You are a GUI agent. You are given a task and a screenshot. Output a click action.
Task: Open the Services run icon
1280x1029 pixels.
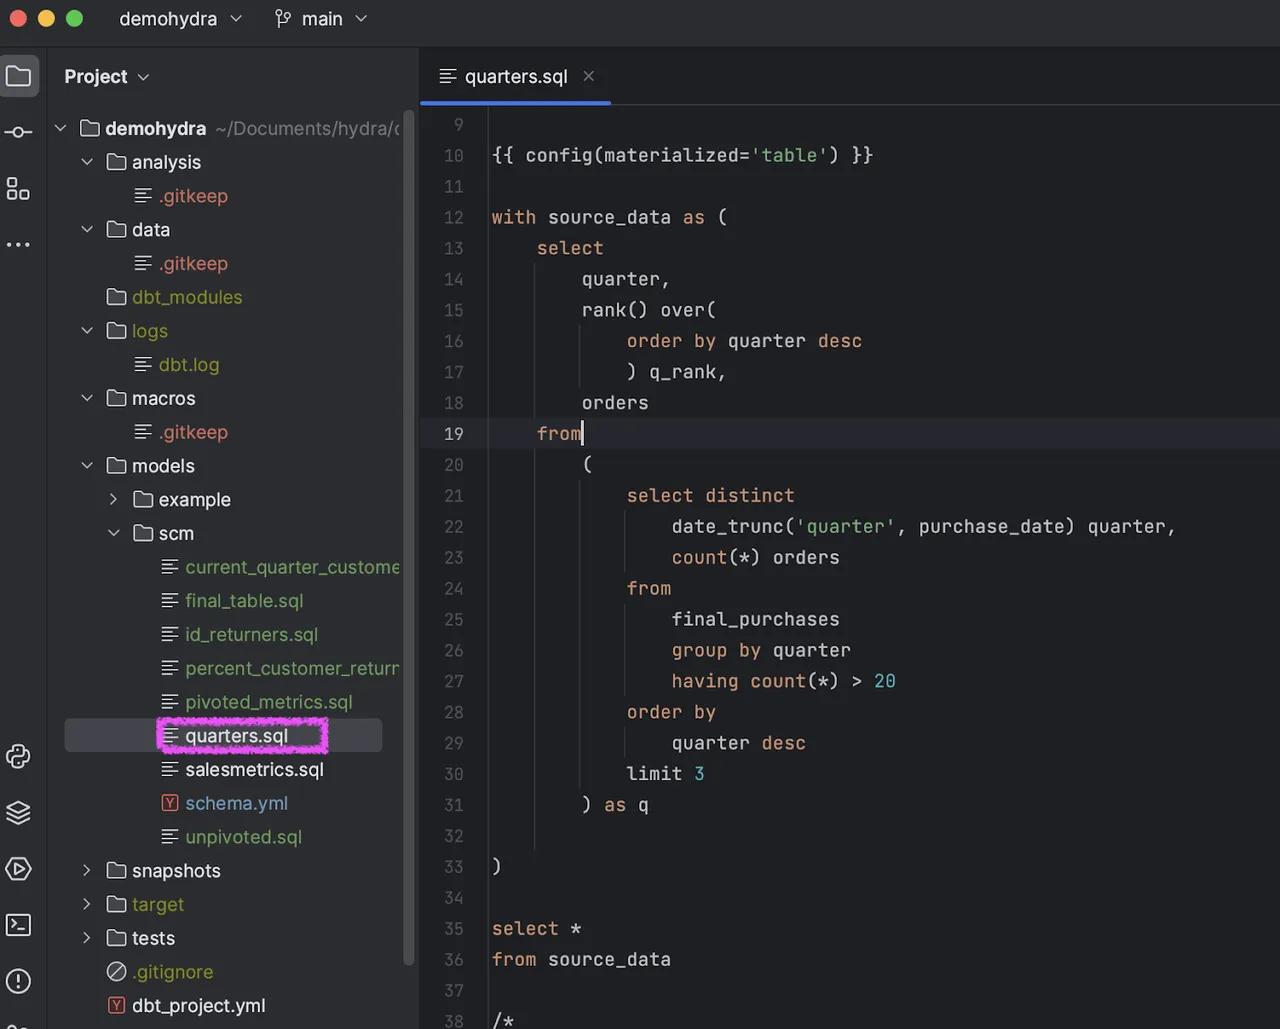[x=18, y=868]
